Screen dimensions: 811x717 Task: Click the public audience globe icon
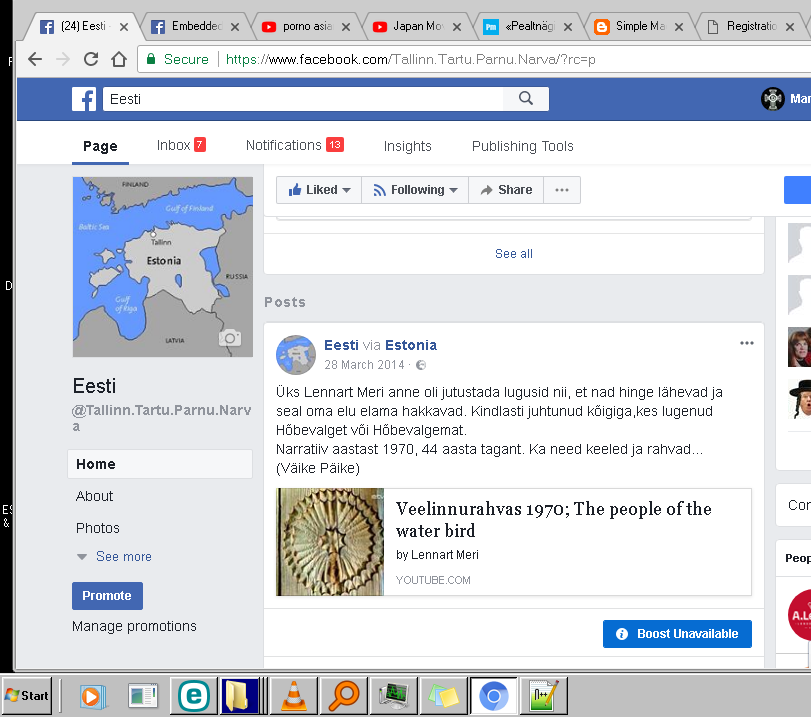pos(421,365)
